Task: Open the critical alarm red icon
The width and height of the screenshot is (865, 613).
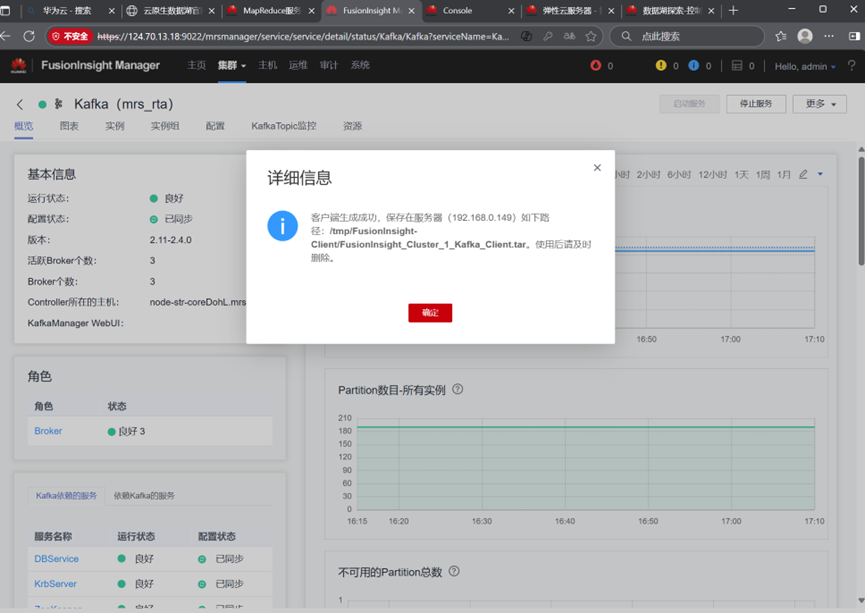Action: pos(595,66)
